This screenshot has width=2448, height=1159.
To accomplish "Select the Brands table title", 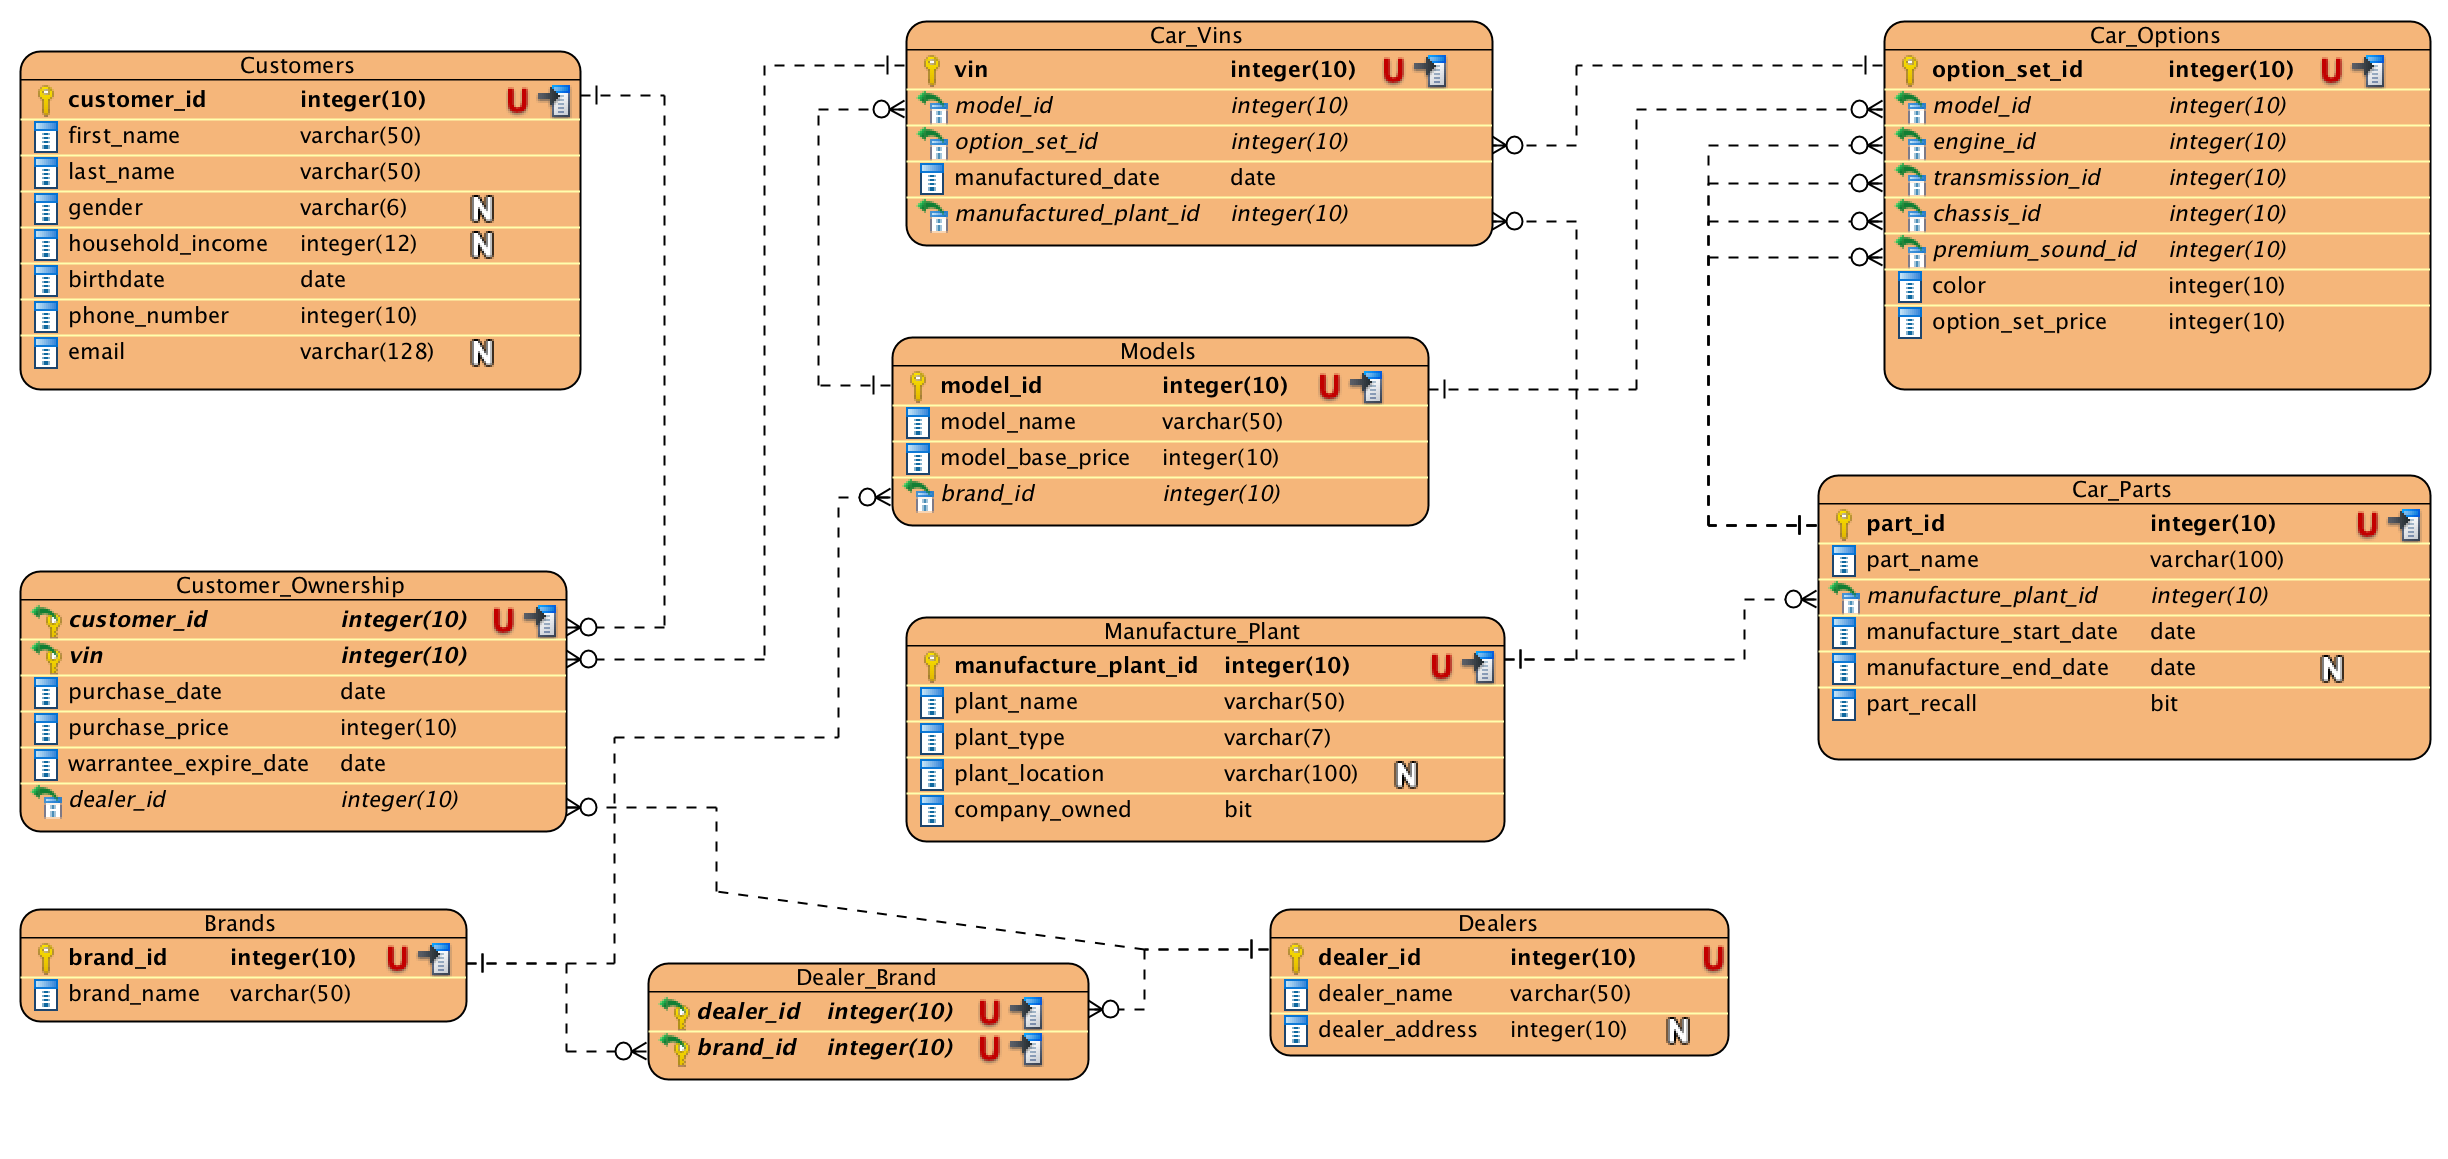I will point(240,924).
